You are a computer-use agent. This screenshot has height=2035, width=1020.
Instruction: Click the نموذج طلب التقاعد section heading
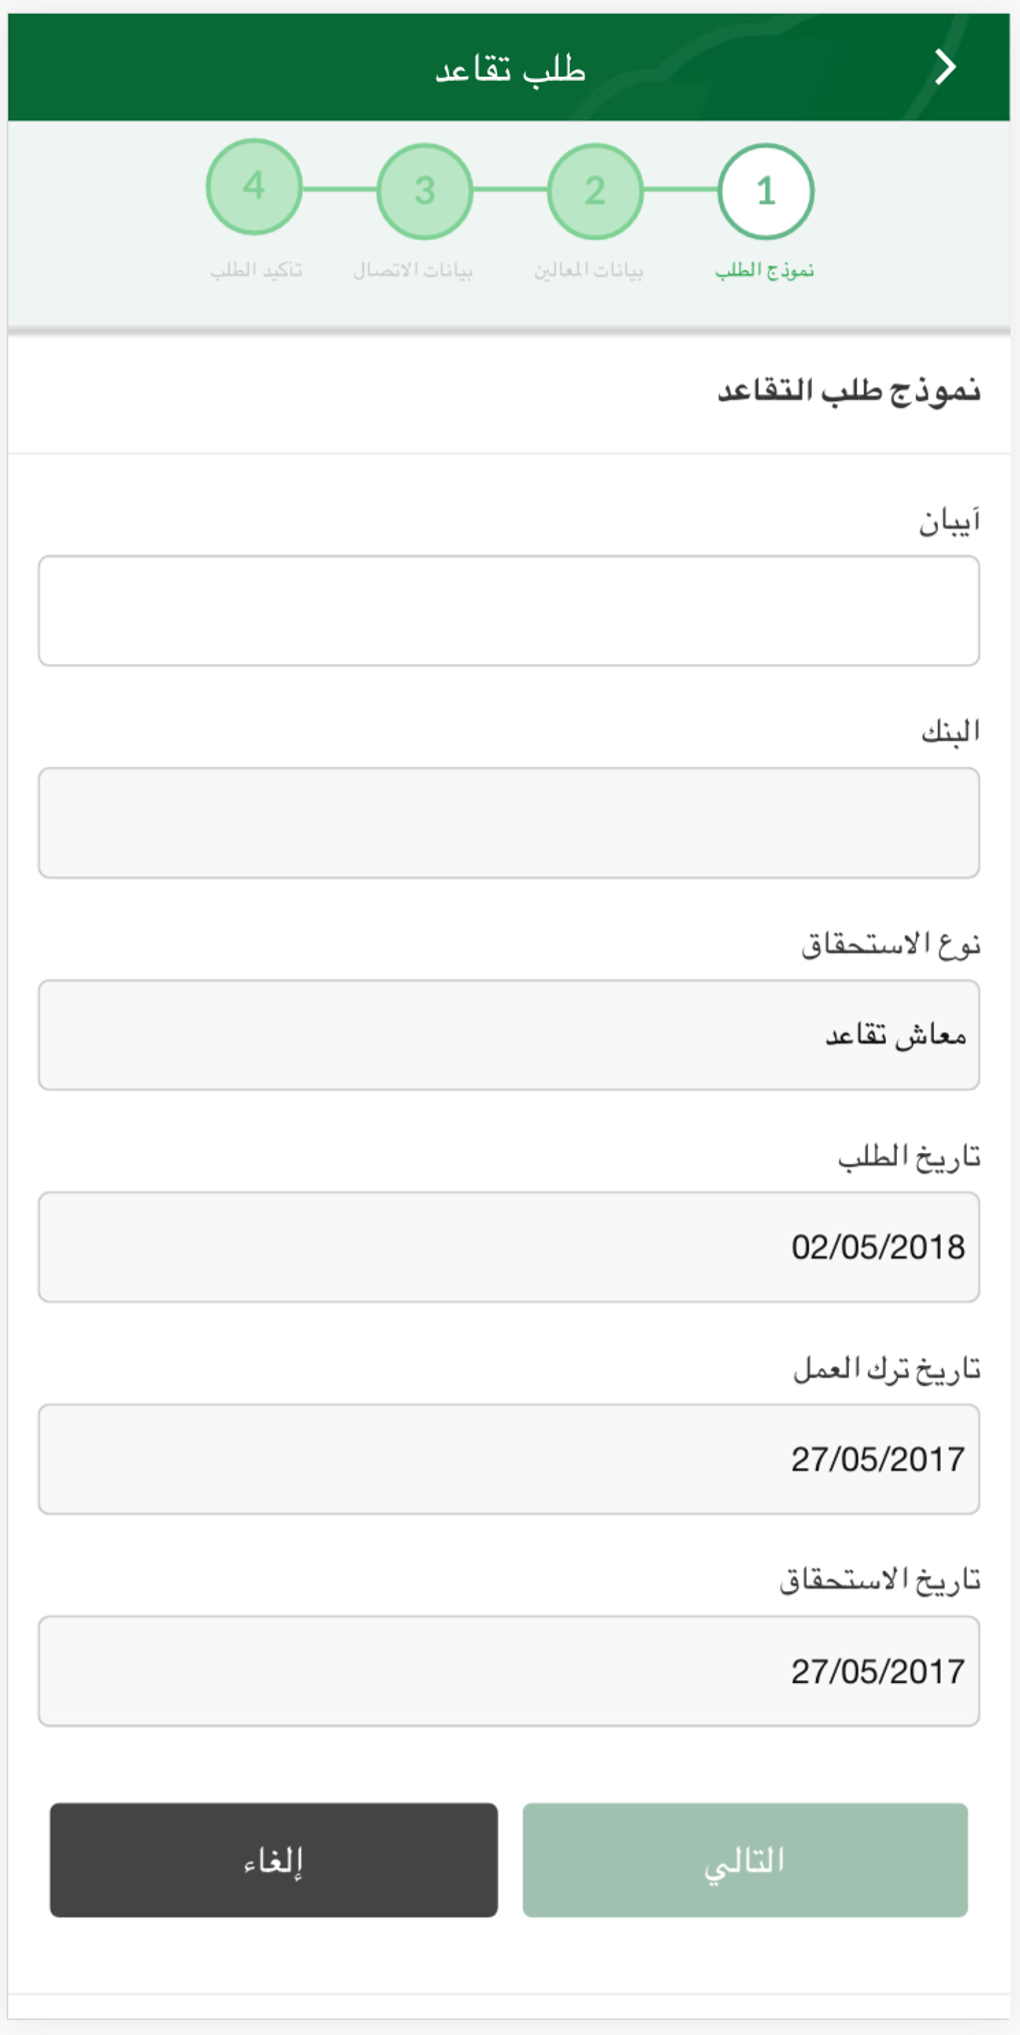click(x=848, y=390)
